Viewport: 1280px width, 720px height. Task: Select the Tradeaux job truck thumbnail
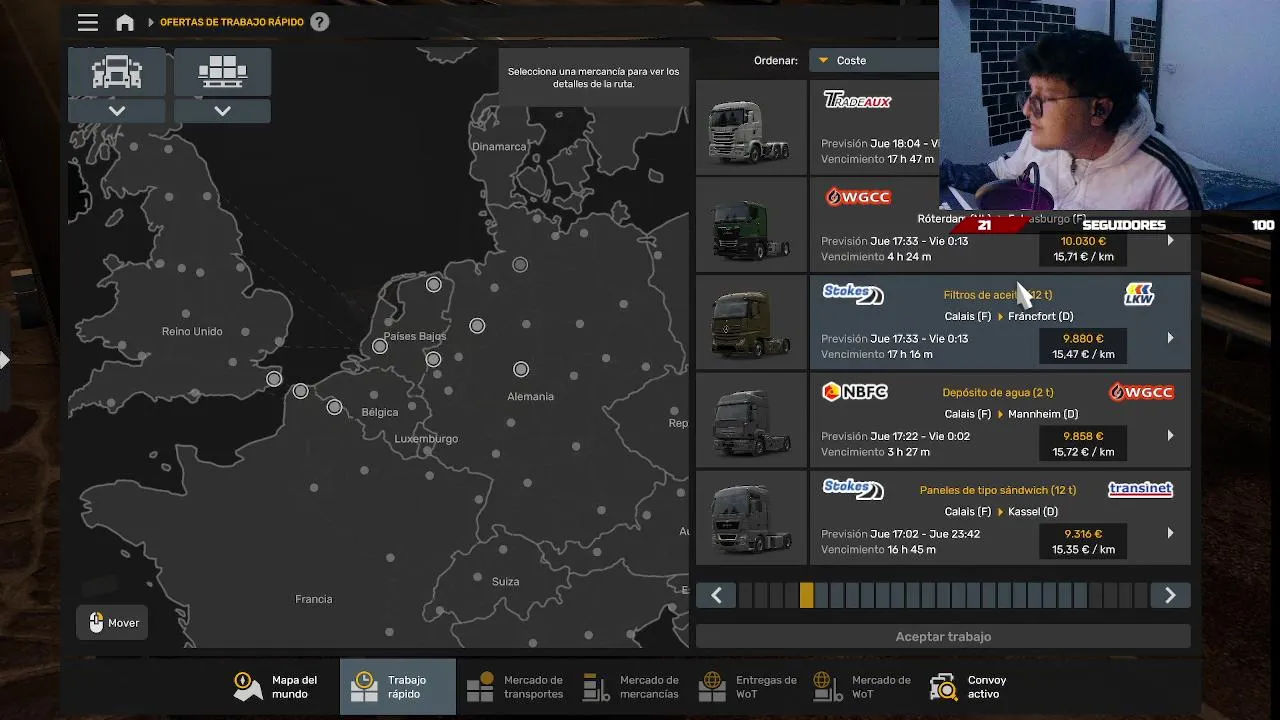pos(751,128)
